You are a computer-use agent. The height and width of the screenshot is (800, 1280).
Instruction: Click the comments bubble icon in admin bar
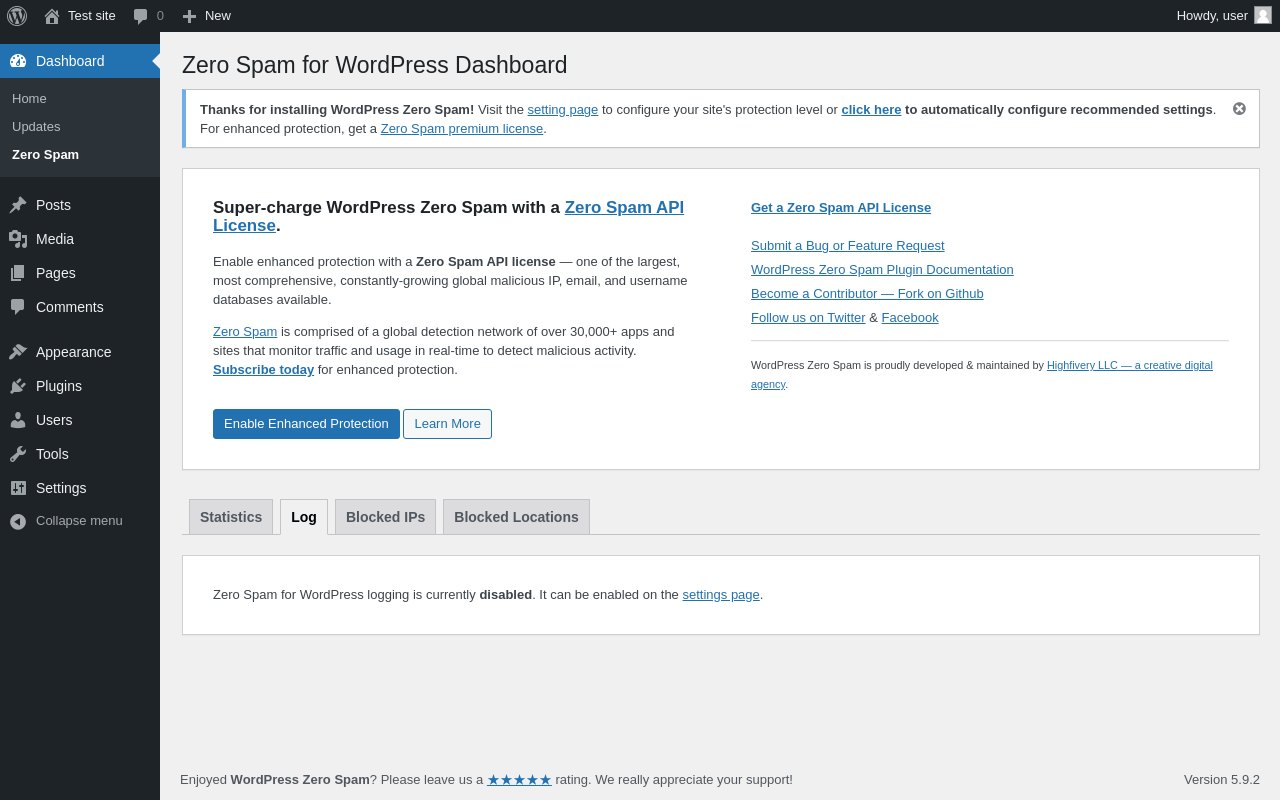pyautogui.click(x=140, y=16)
